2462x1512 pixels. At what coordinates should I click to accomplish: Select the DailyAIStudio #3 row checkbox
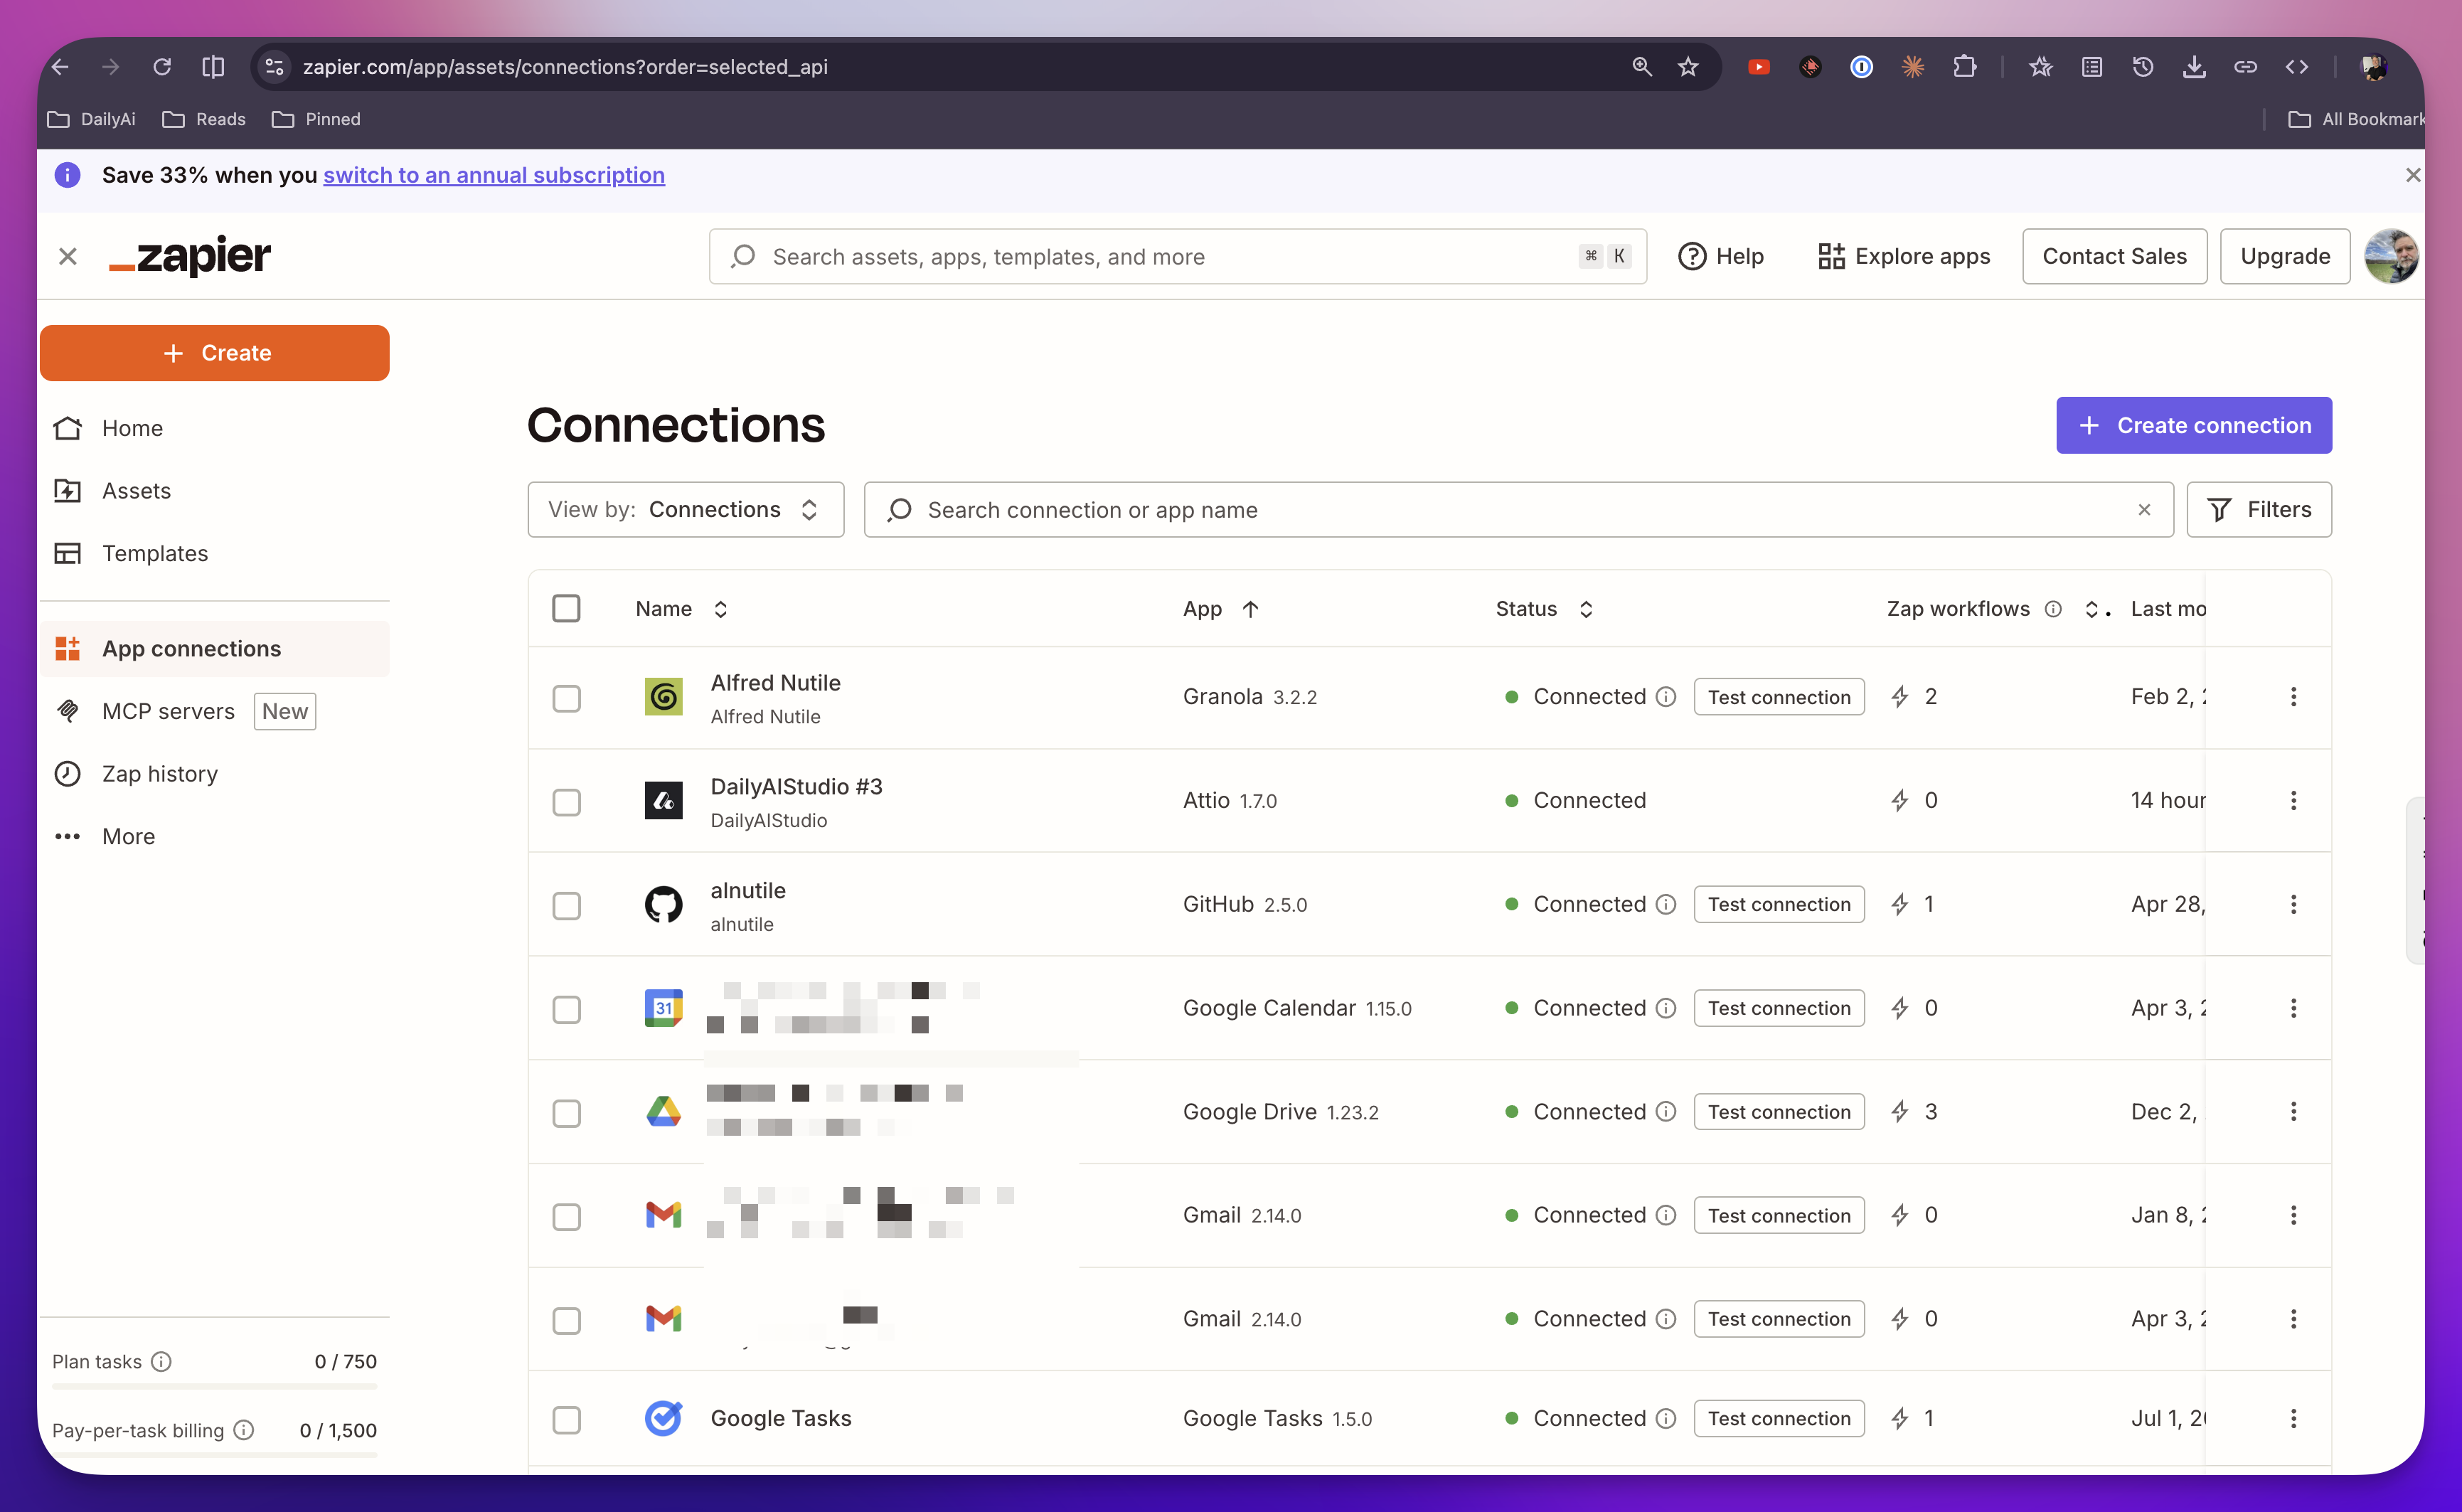coord(567,802)
